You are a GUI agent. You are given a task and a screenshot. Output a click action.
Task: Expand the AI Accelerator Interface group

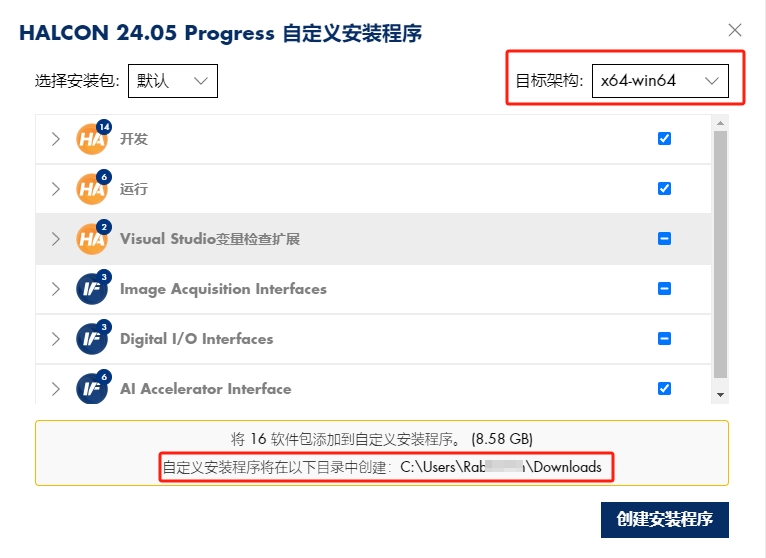(56, 388)
